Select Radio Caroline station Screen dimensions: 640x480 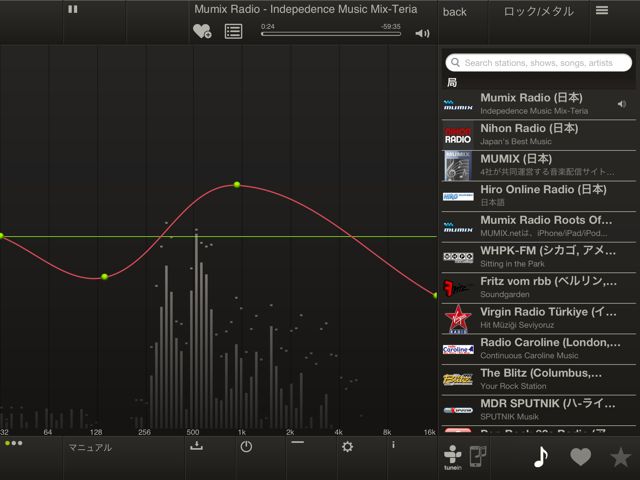coord(539,349)
